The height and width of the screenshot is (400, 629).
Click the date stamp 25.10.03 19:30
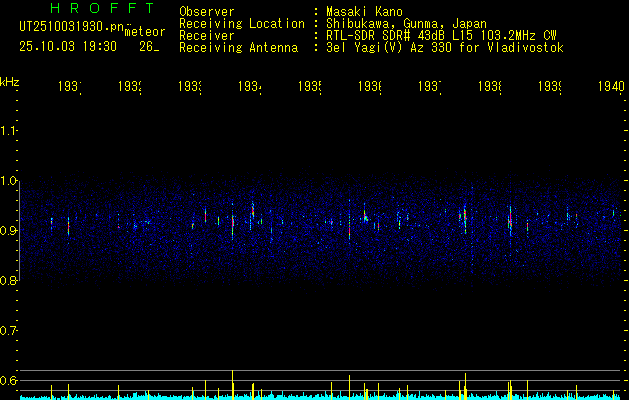pos(68,47)
